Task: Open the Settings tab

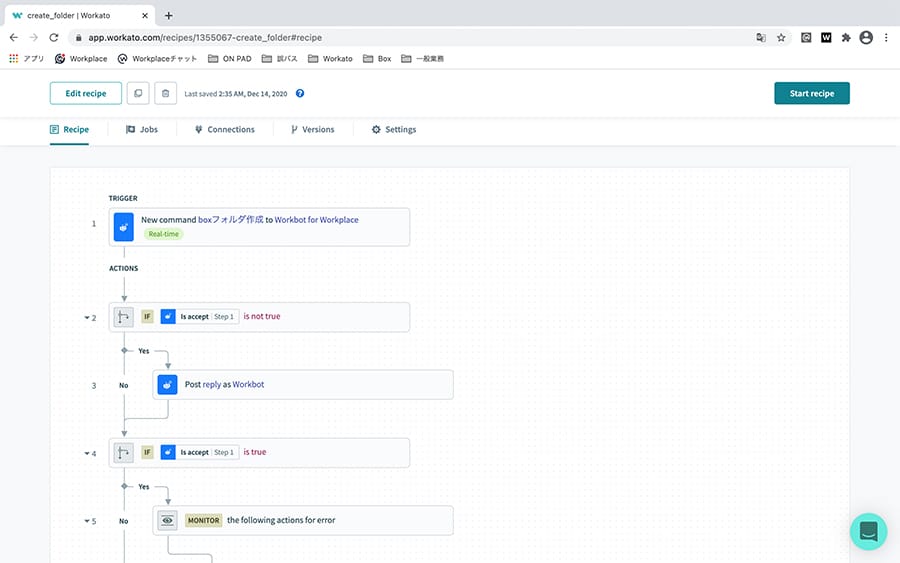Action: click(394, 130)
